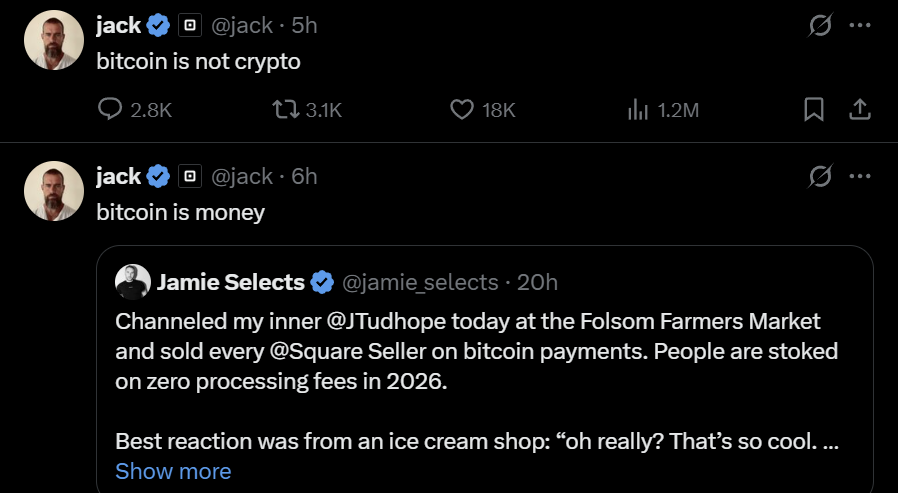Reply to the 'bitcoin is not crypto' post
The width and height of the screenshot is (898, 493).
click(x=111, y=110)
